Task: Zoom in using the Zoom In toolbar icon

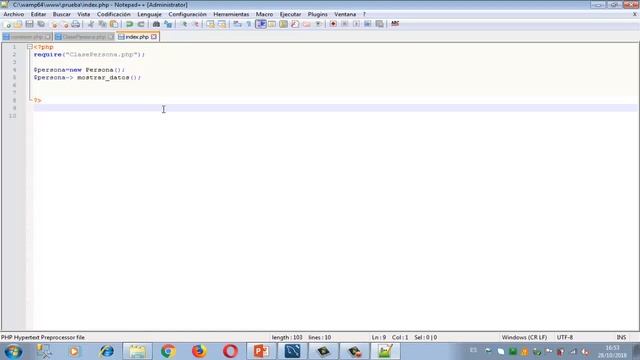Action: point(184,24)
